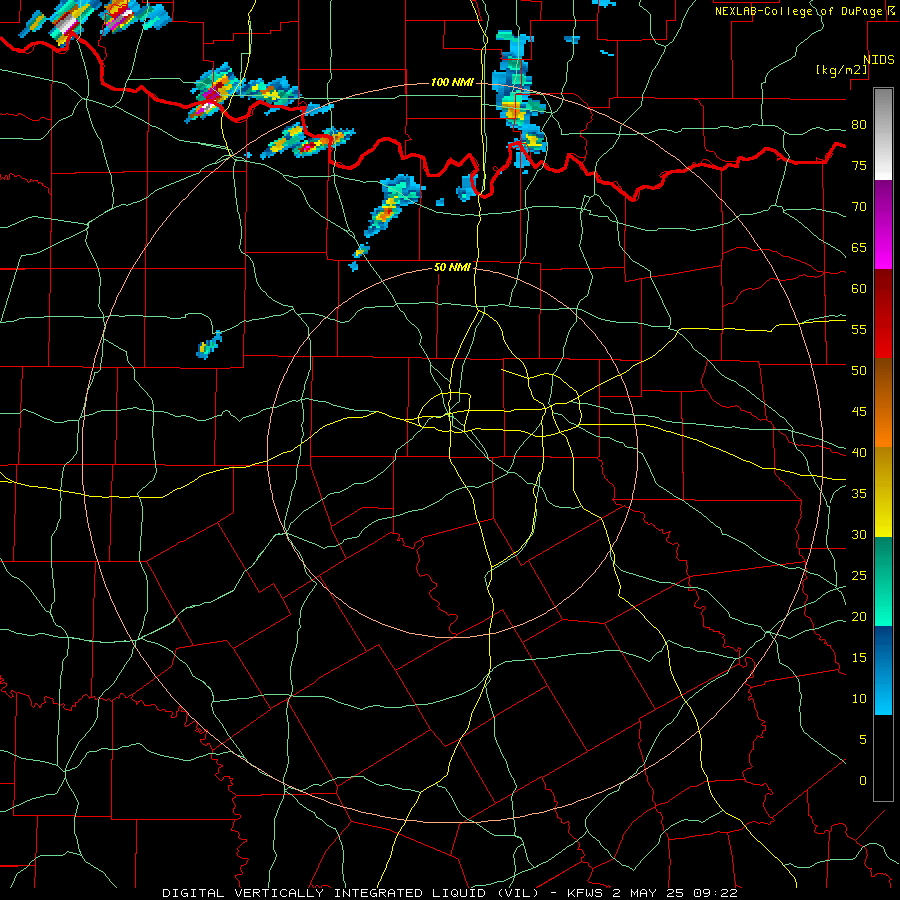Click the 75 value on the color scale
This screenshot has width=900, height=900.
[859, 165]
